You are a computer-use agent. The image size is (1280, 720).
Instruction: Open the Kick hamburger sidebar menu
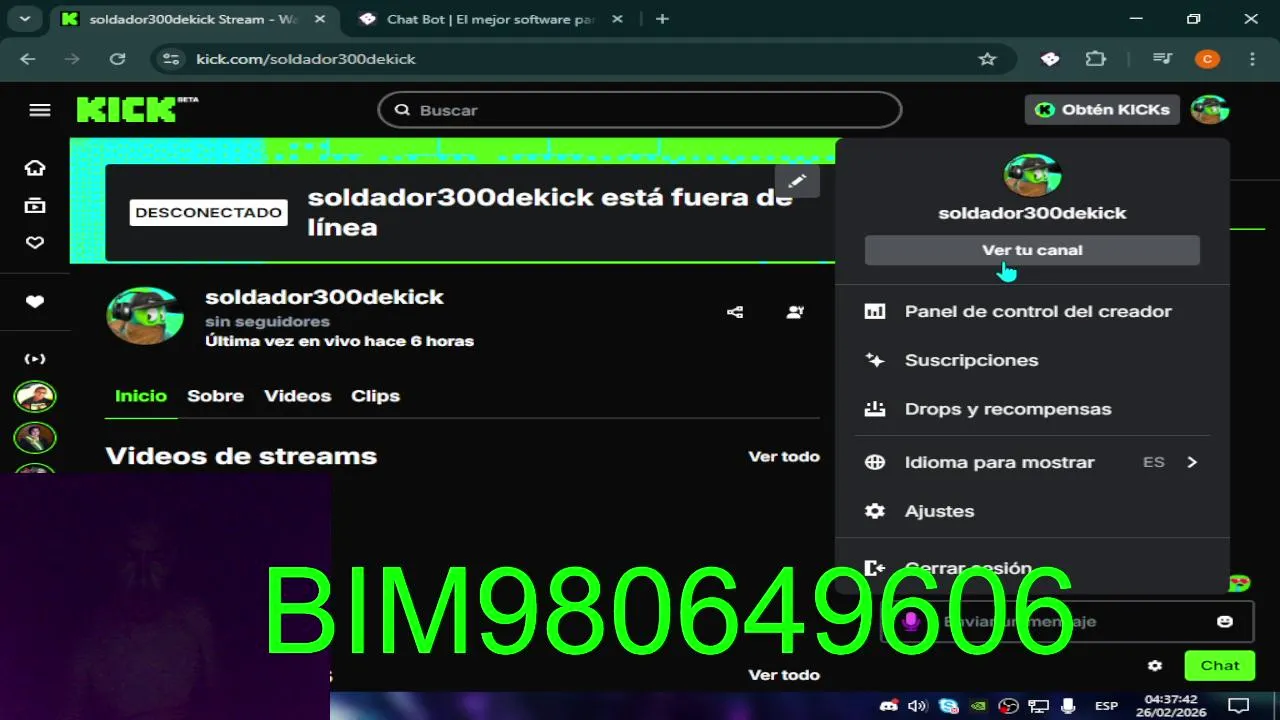40,110
